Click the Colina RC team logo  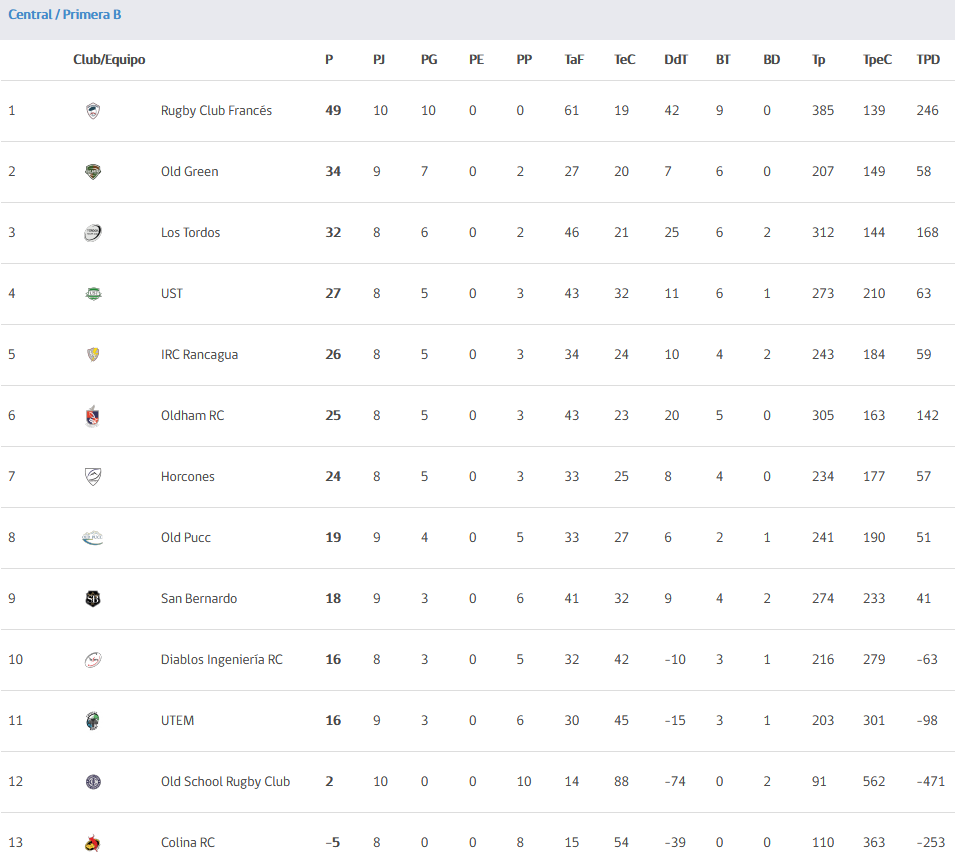pos(93,843)
